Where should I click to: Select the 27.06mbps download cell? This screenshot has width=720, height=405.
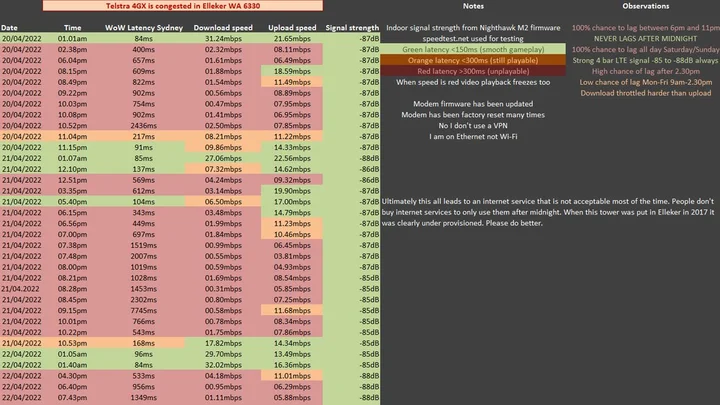point(223,158)
